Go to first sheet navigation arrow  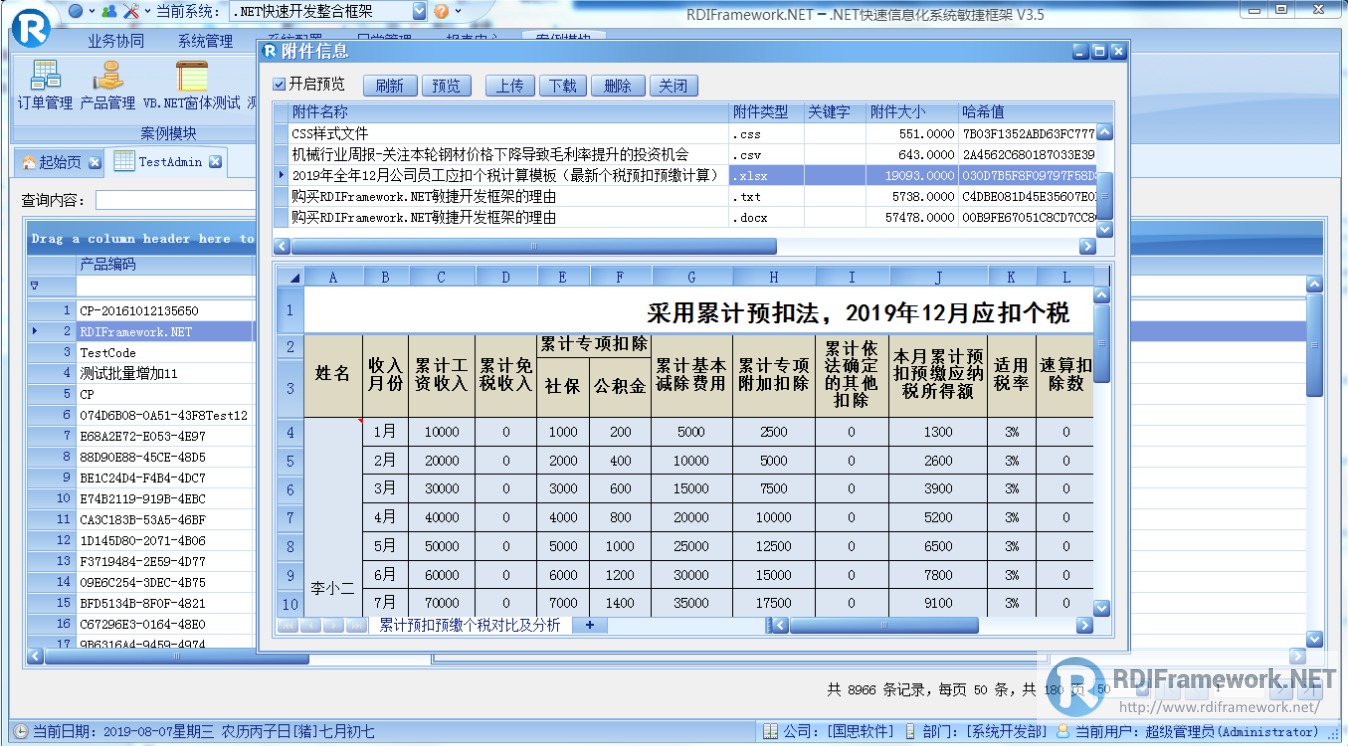[287, 626]
